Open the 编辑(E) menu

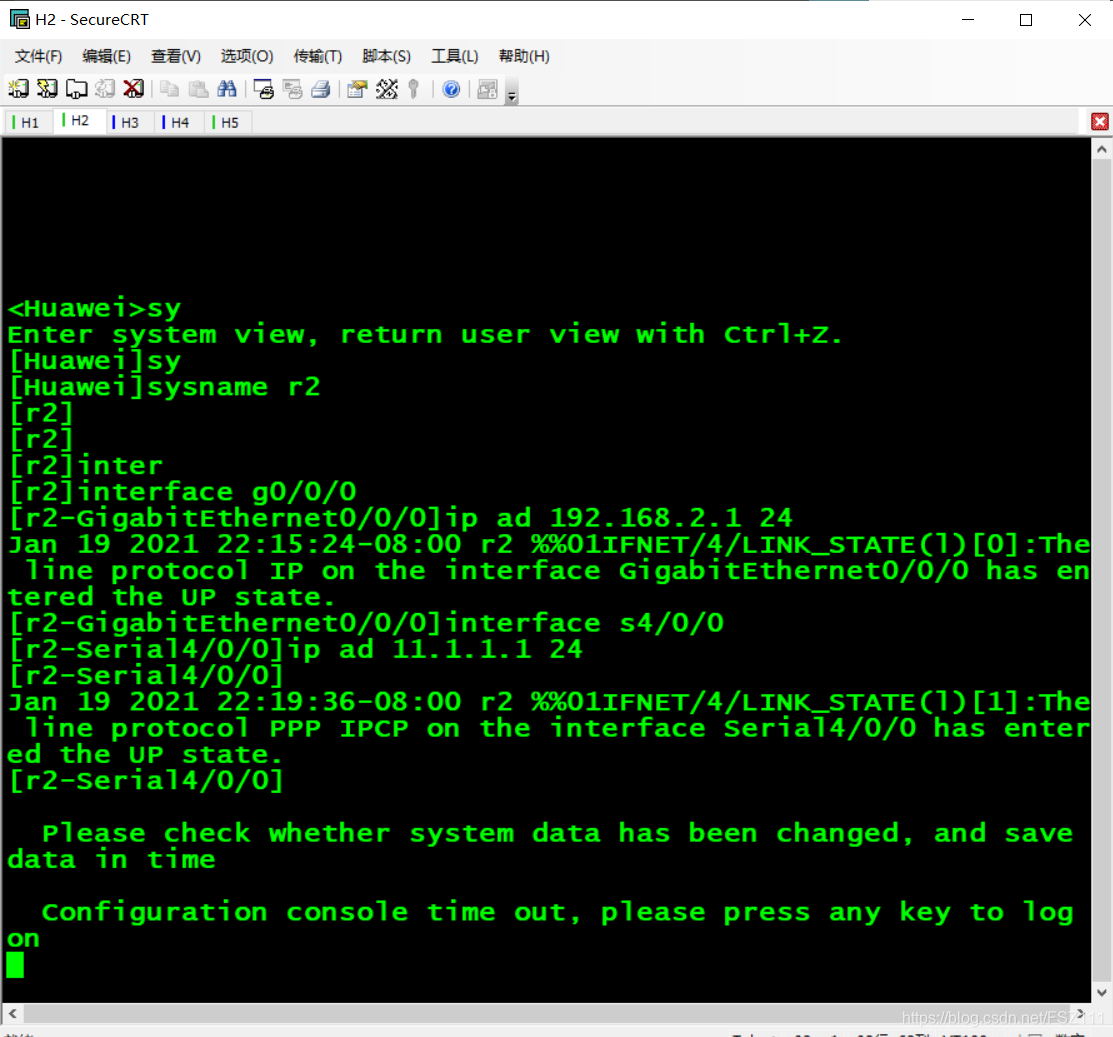click(x=106, y=56)
